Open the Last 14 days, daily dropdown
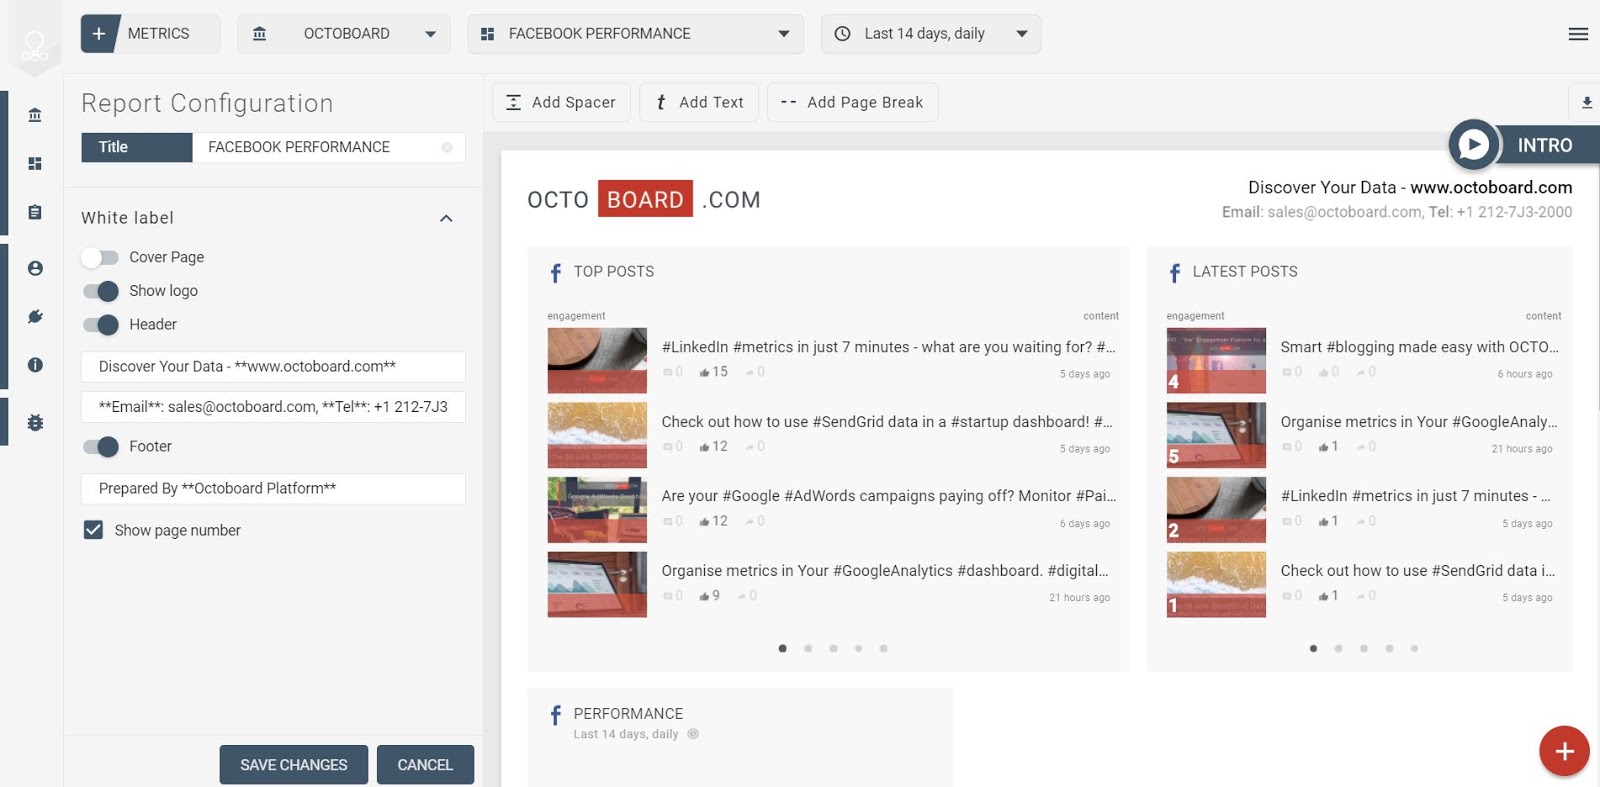Viewport: 1600px width, 787px height. point(931,34)
